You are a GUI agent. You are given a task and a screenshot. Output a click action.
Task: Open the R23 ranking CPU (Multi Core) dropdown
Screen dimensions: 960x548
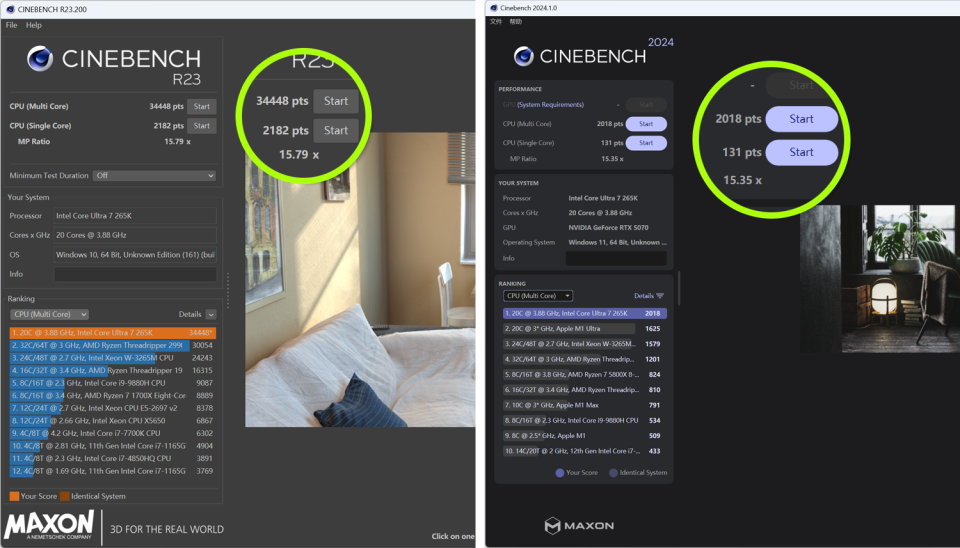coord(50,314)
